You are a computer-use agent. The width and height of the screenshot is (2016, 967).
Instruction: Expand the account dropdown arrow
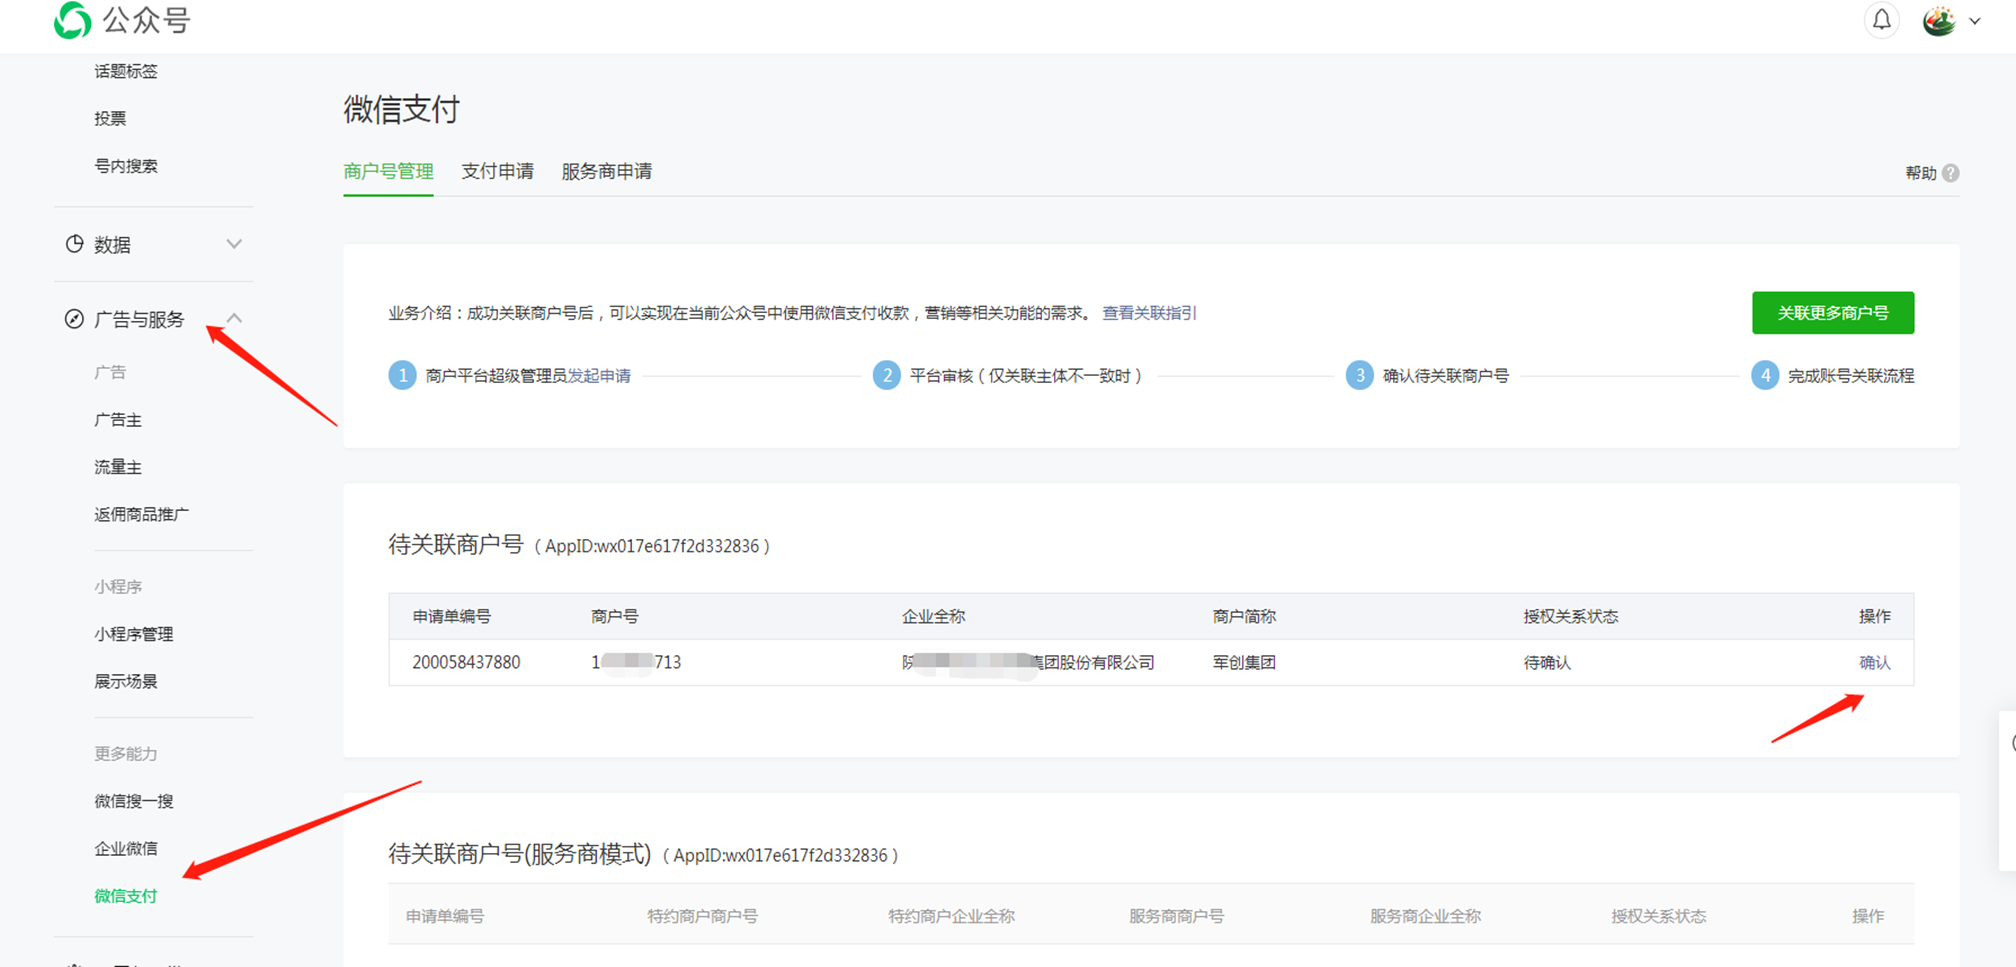1975,21
